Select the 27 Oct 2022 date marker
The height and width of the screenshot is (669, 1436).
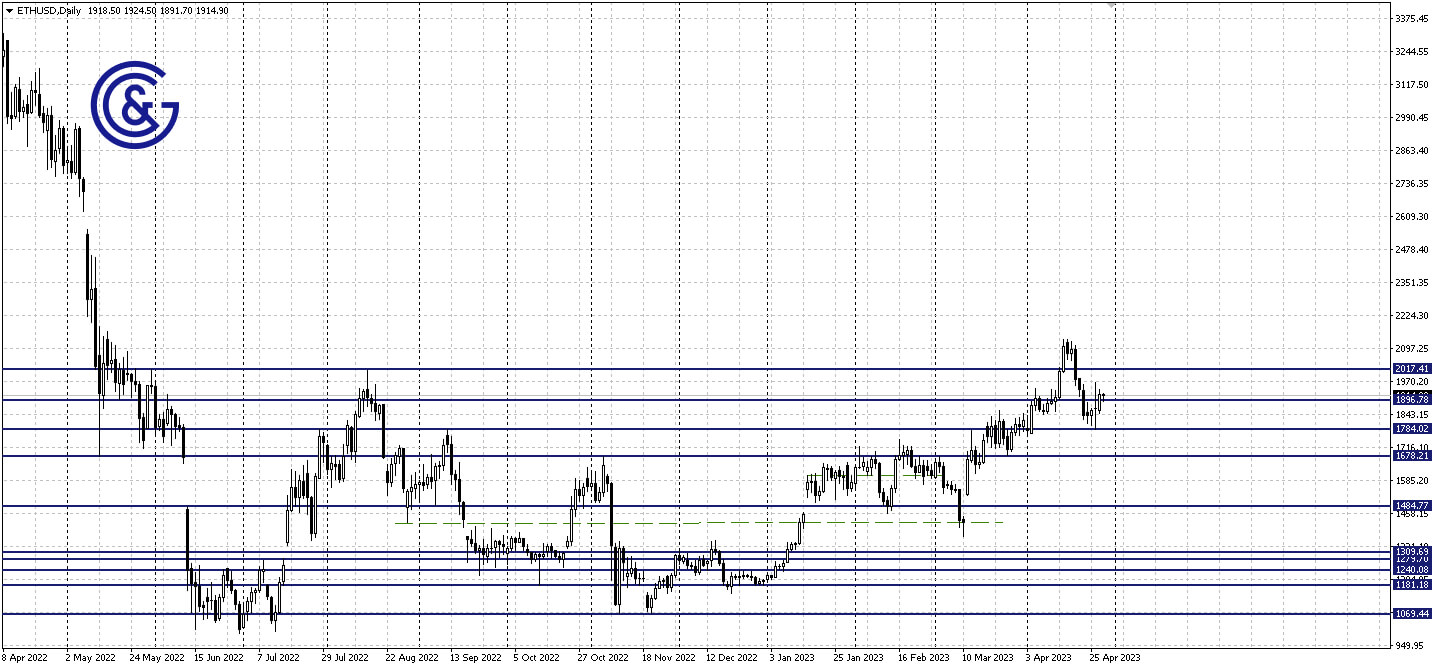[602, 658]
